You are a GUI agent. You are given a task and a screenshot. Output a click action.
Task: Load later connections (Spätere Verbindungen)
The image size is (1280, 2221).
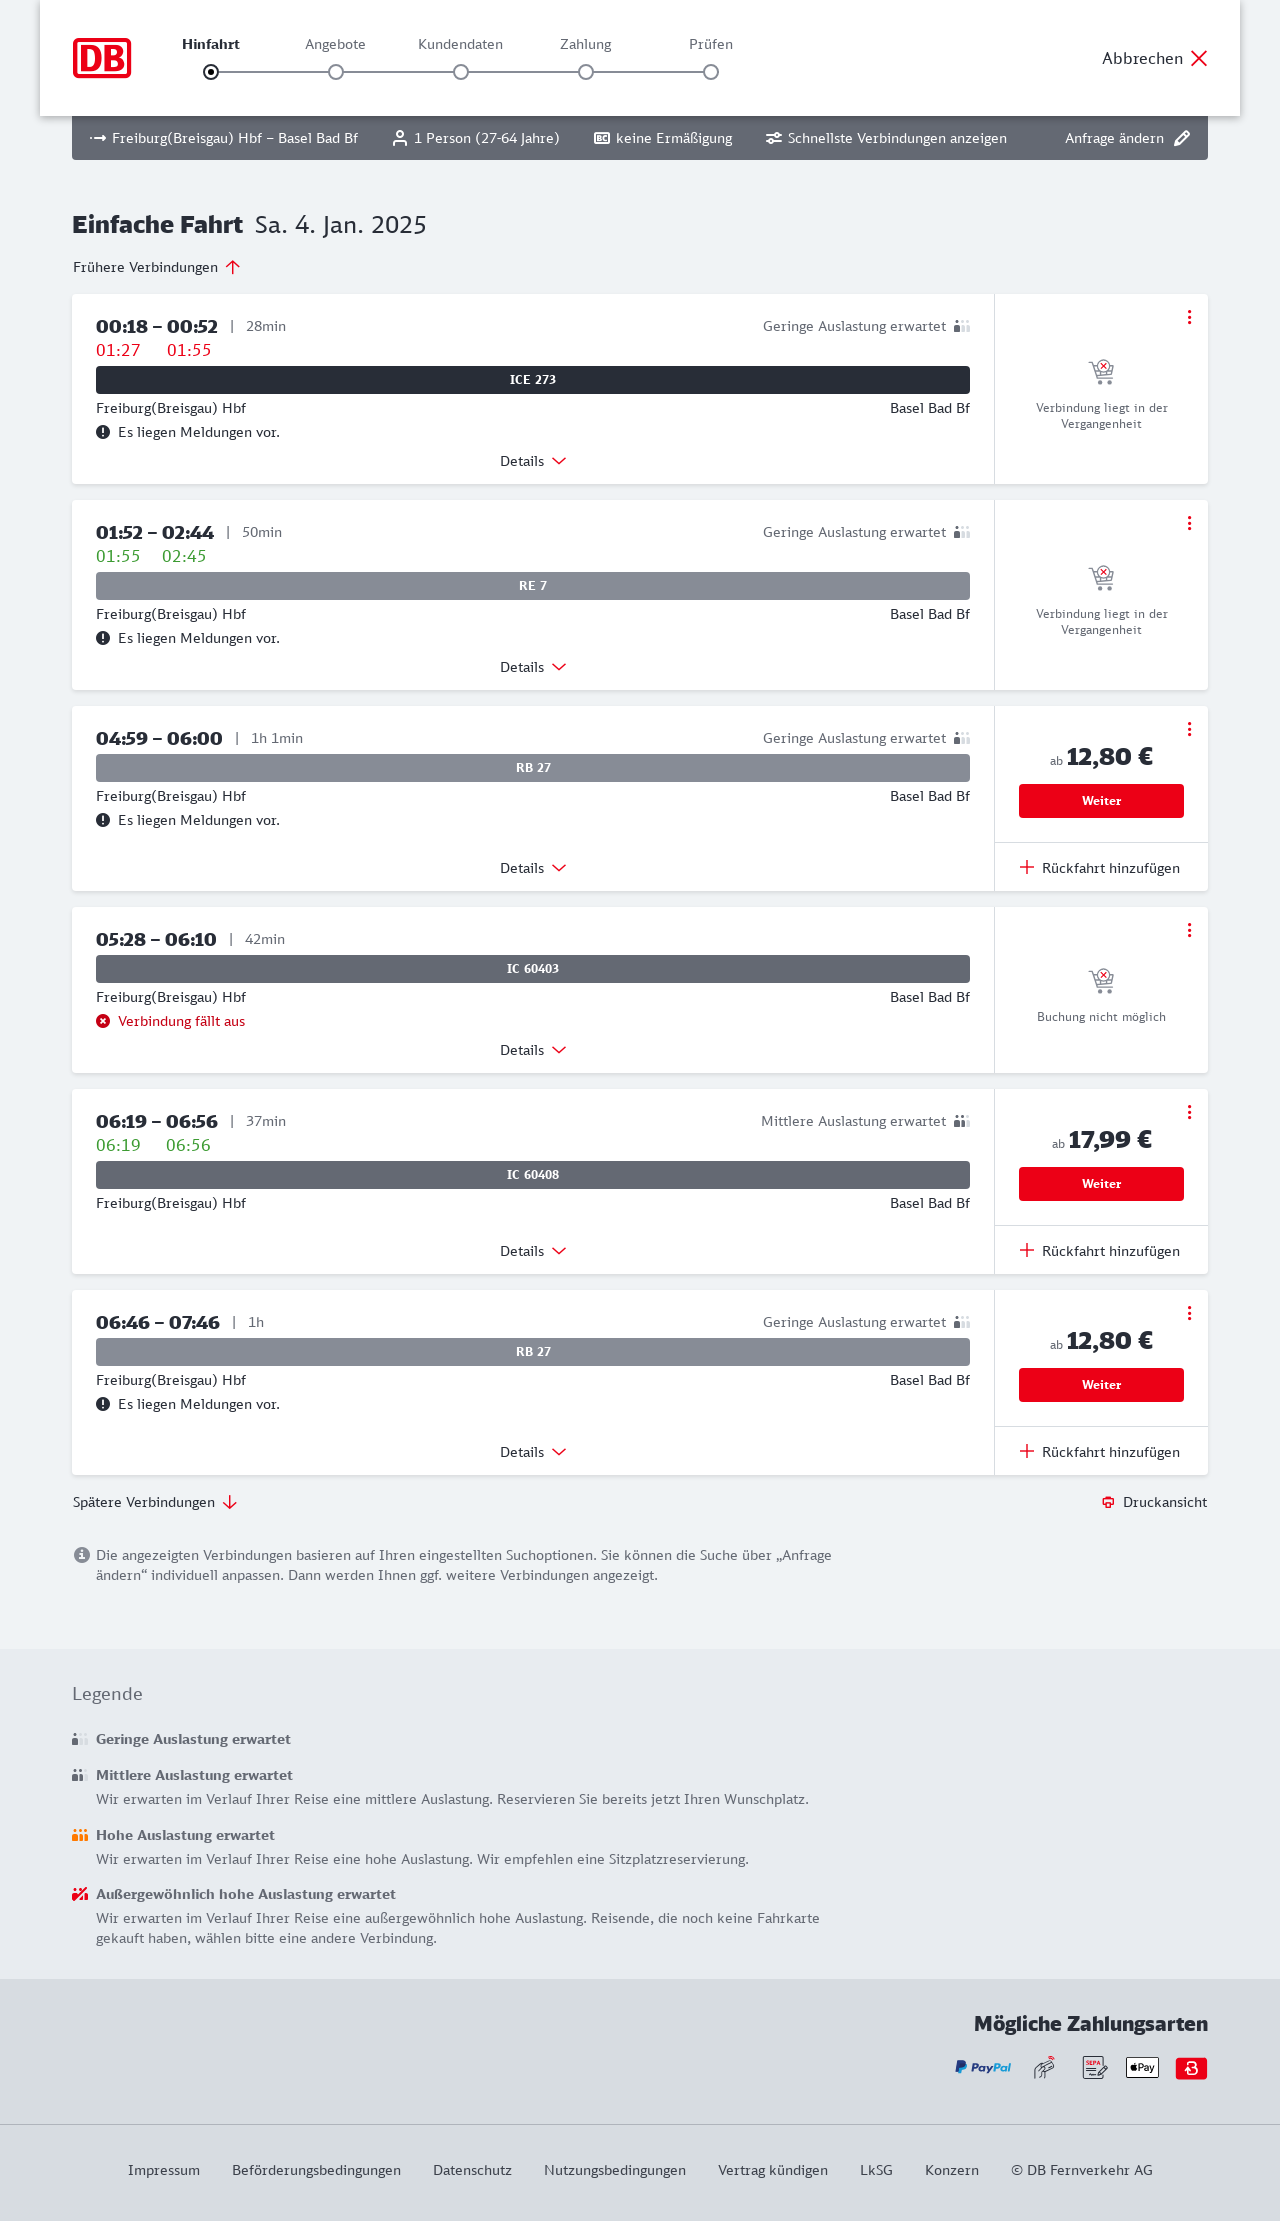(154, 1502)
